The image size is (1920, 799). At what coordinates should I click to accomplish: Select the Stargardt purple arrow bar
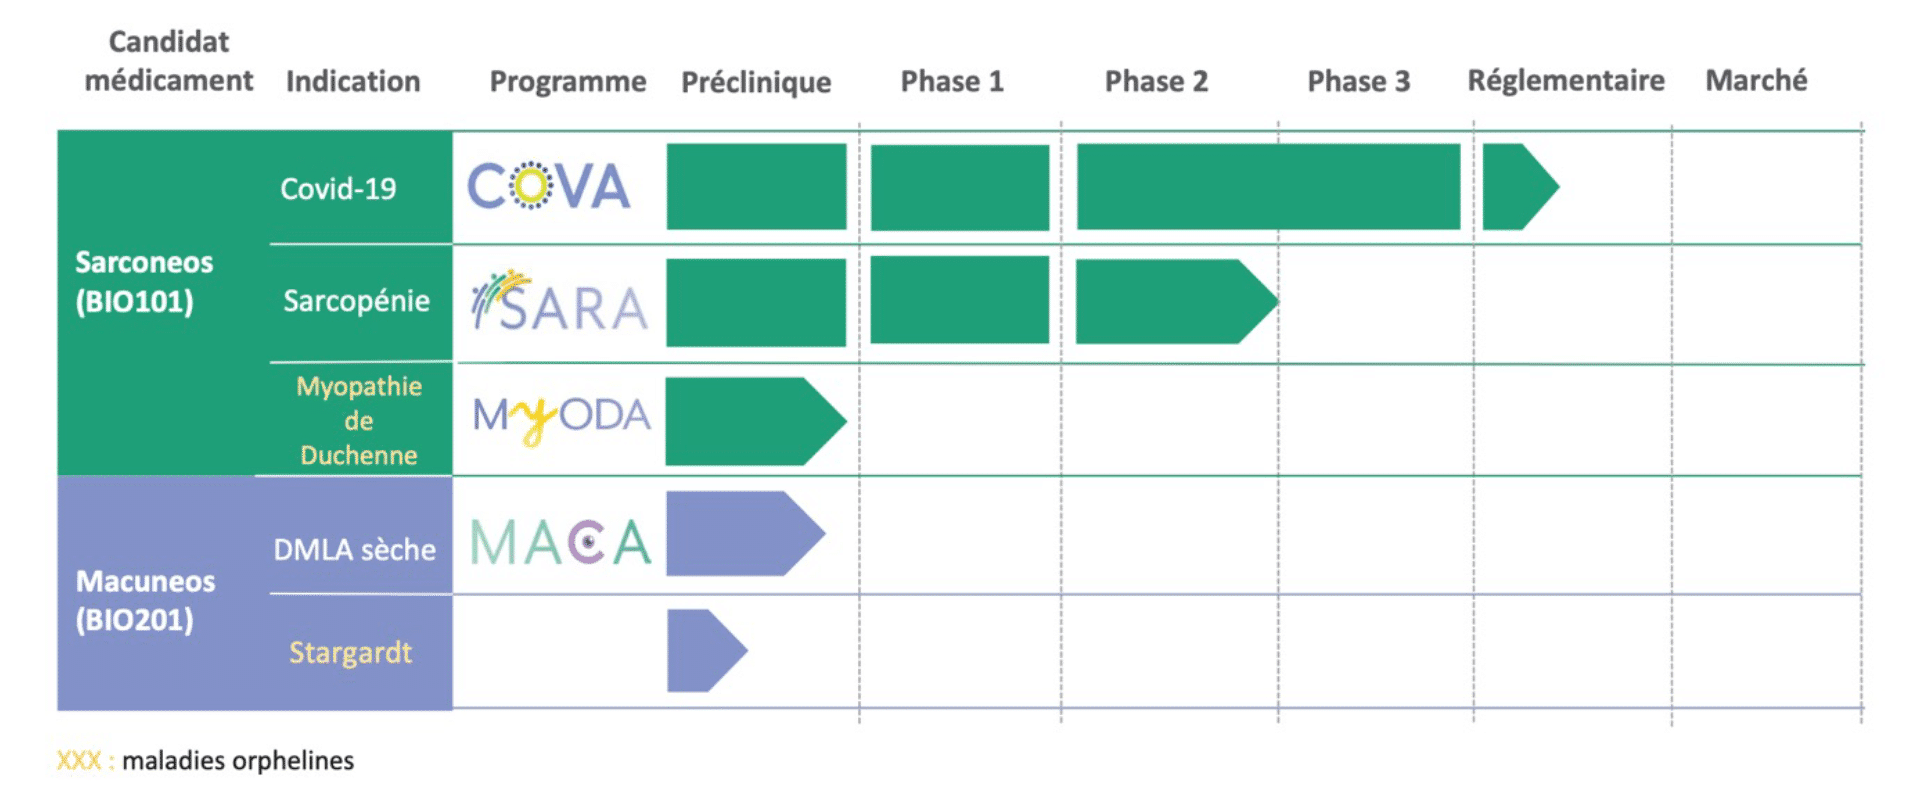coord(706,650)
